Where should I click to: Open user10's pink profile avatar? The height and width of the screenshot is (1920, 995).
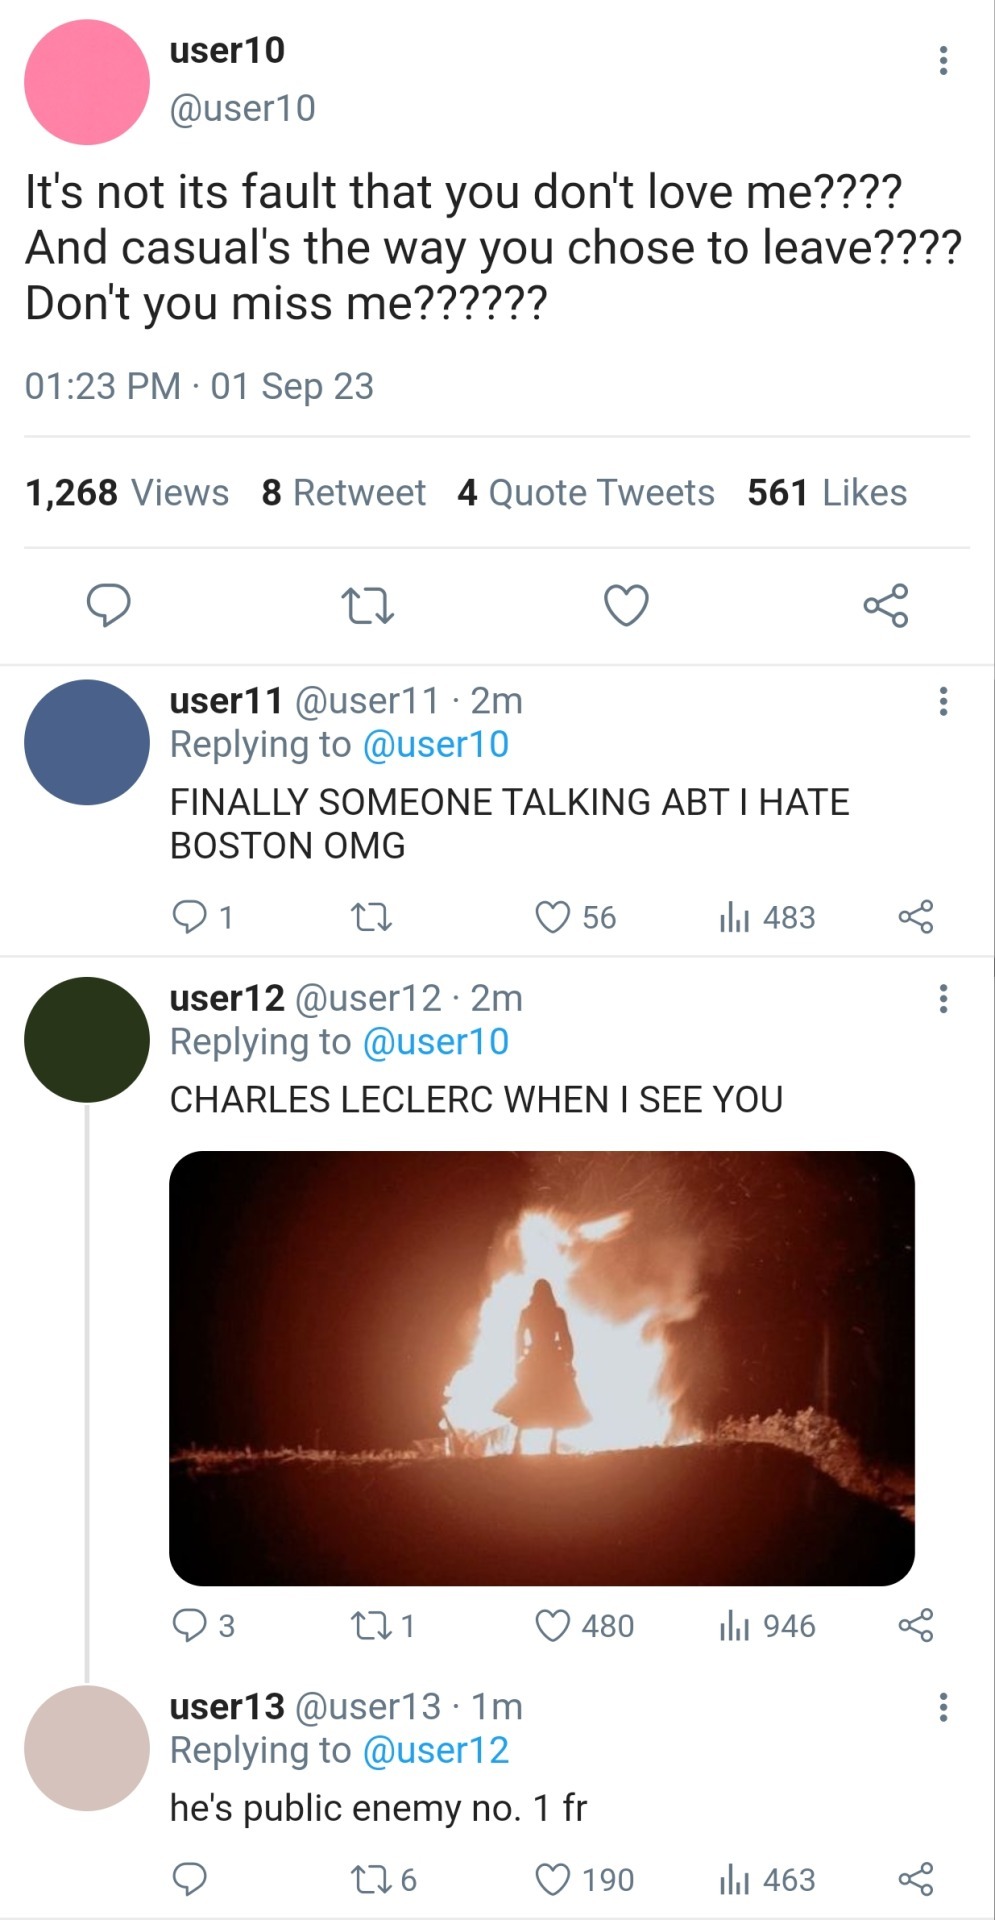87,82
